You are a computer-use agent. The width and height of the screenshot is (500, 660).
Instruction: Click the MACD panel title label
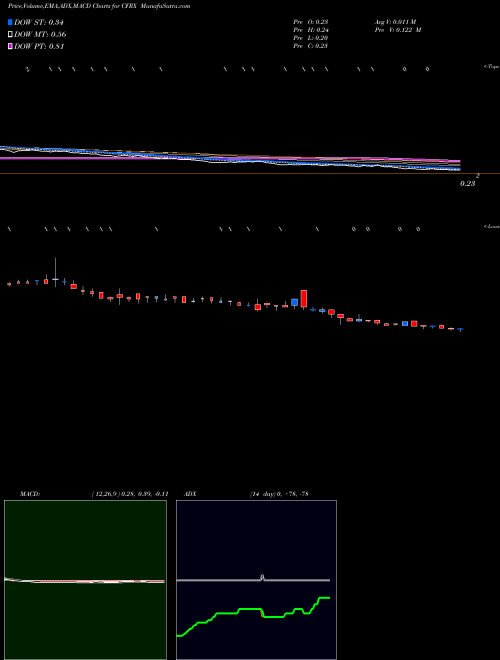(x=29, y=494)
